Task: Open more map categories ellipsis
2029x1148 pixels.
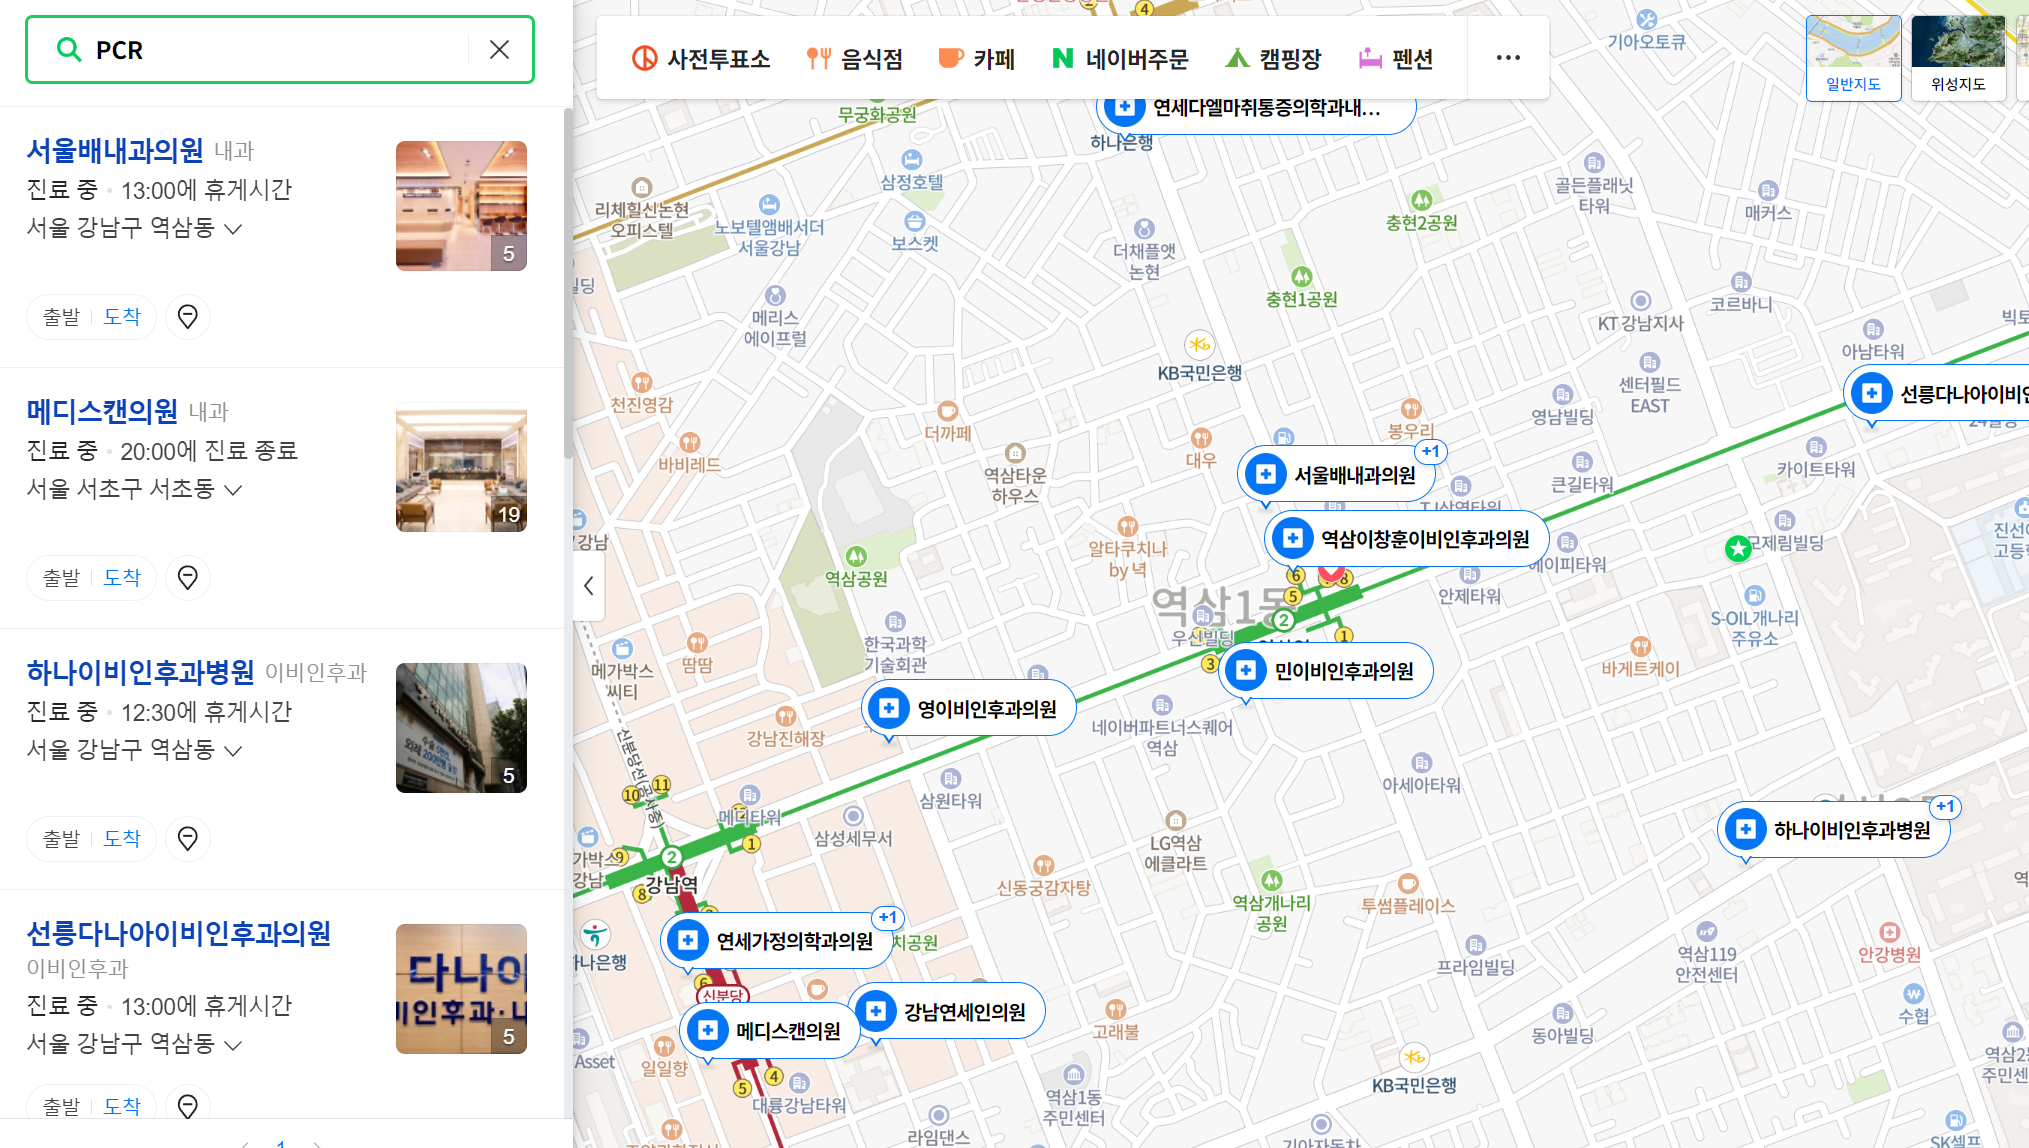Action: pos(1508,58)
